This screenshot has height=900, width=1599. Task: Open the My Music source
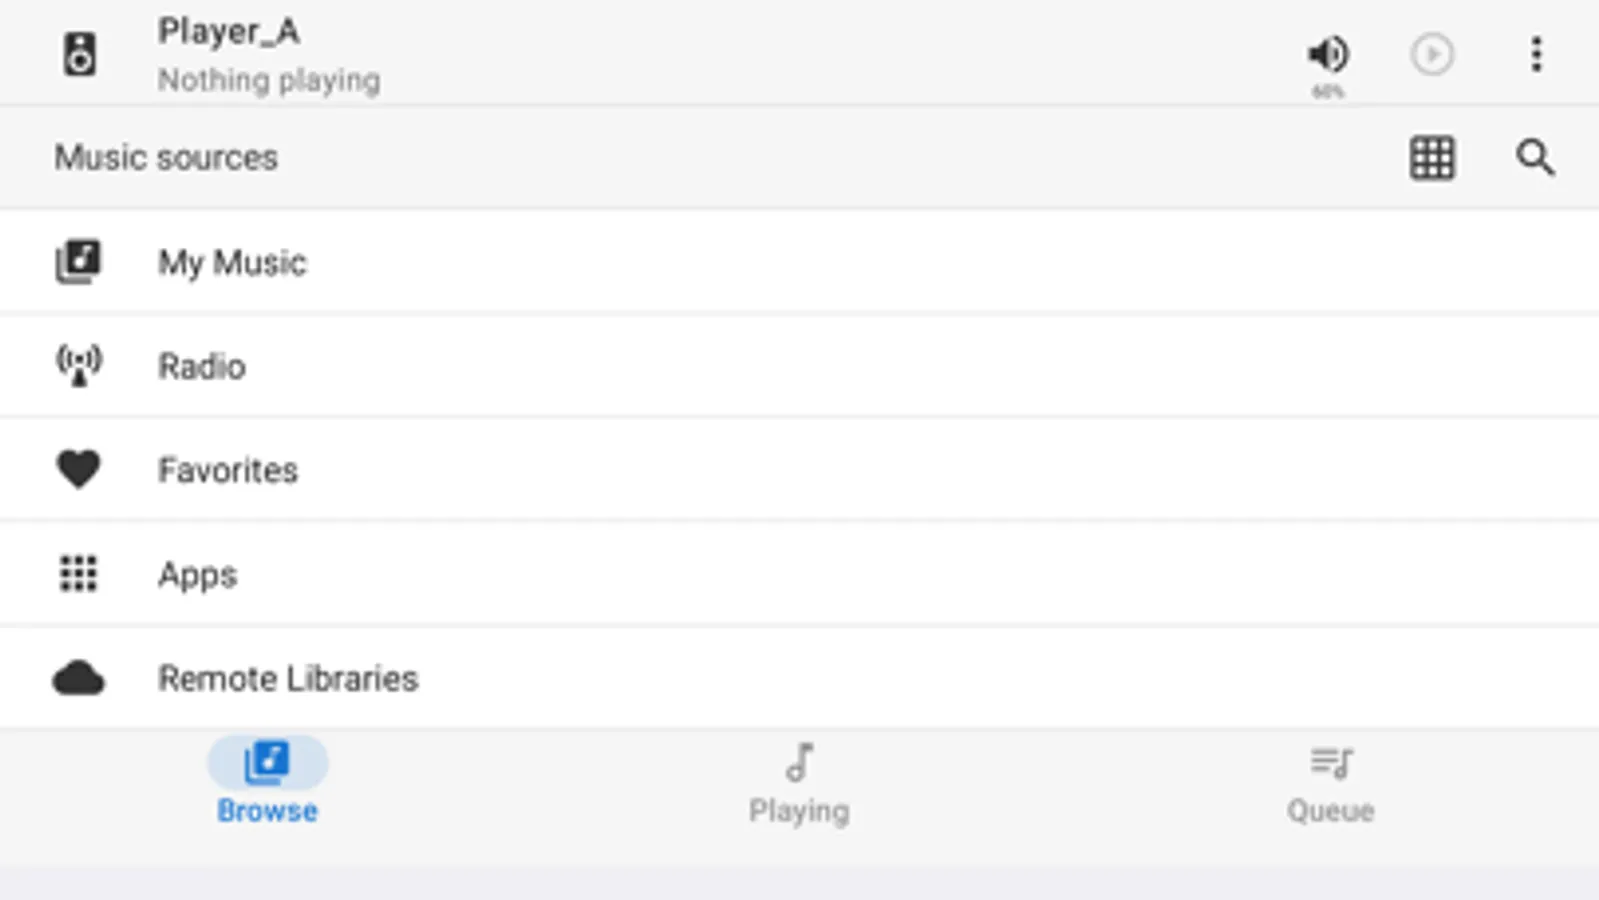pos(232,263)
